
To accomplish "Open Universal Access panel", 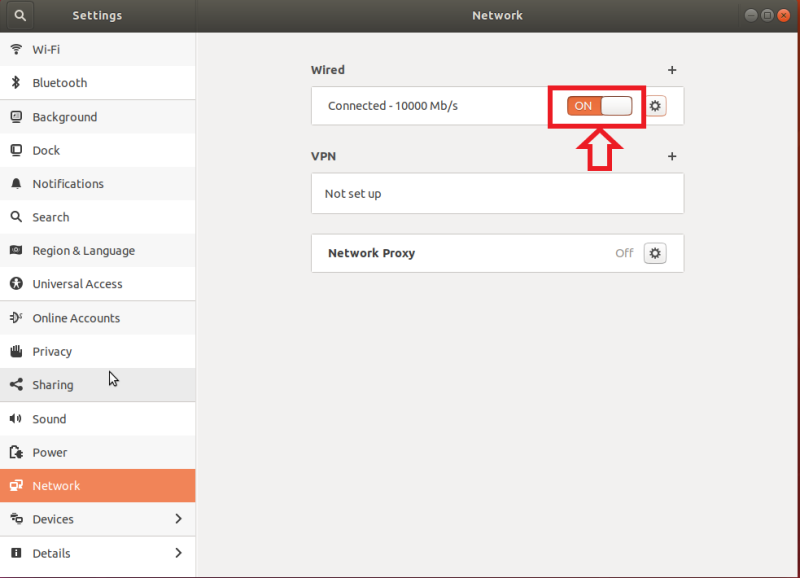I will coord(77,284).
